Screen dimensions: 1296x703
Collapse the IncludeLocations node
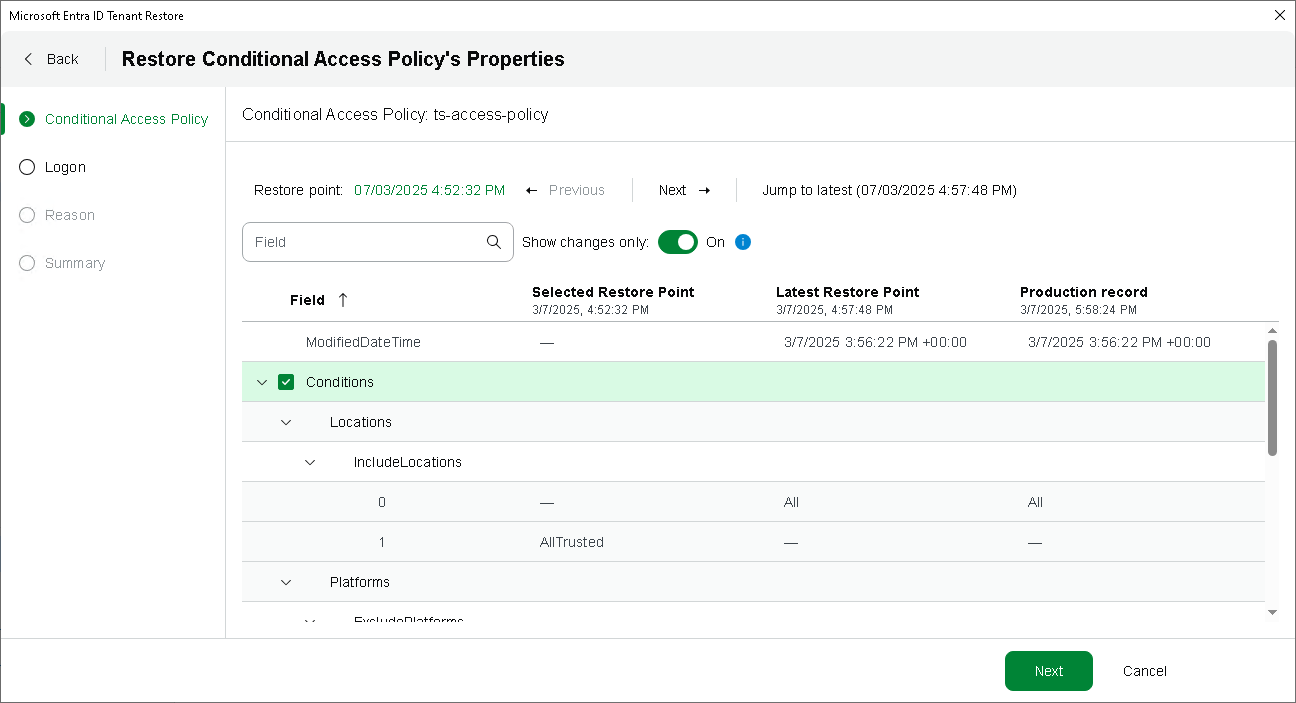coord(310,462)
